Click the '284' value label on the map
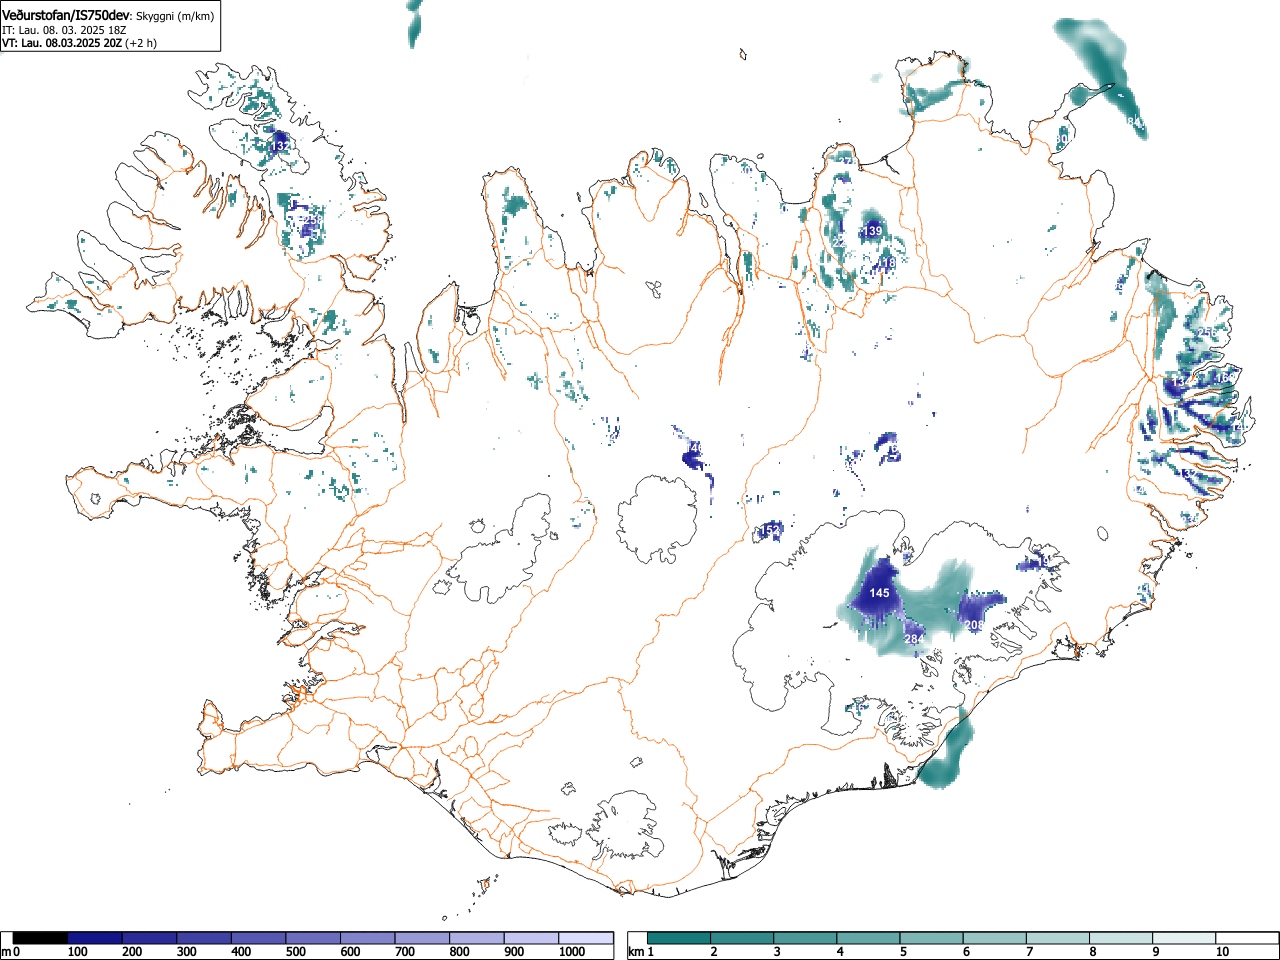Viewport: 1280px width, 960px height. [913, 639]
